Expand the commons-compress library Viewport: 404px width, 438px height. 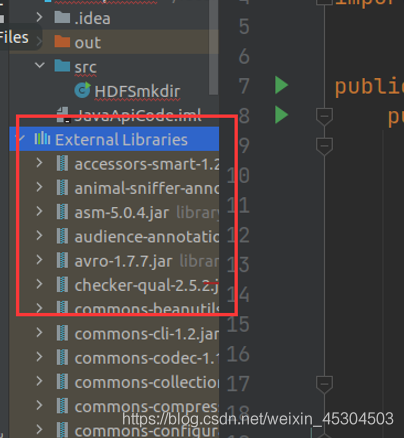click(39, 405)
